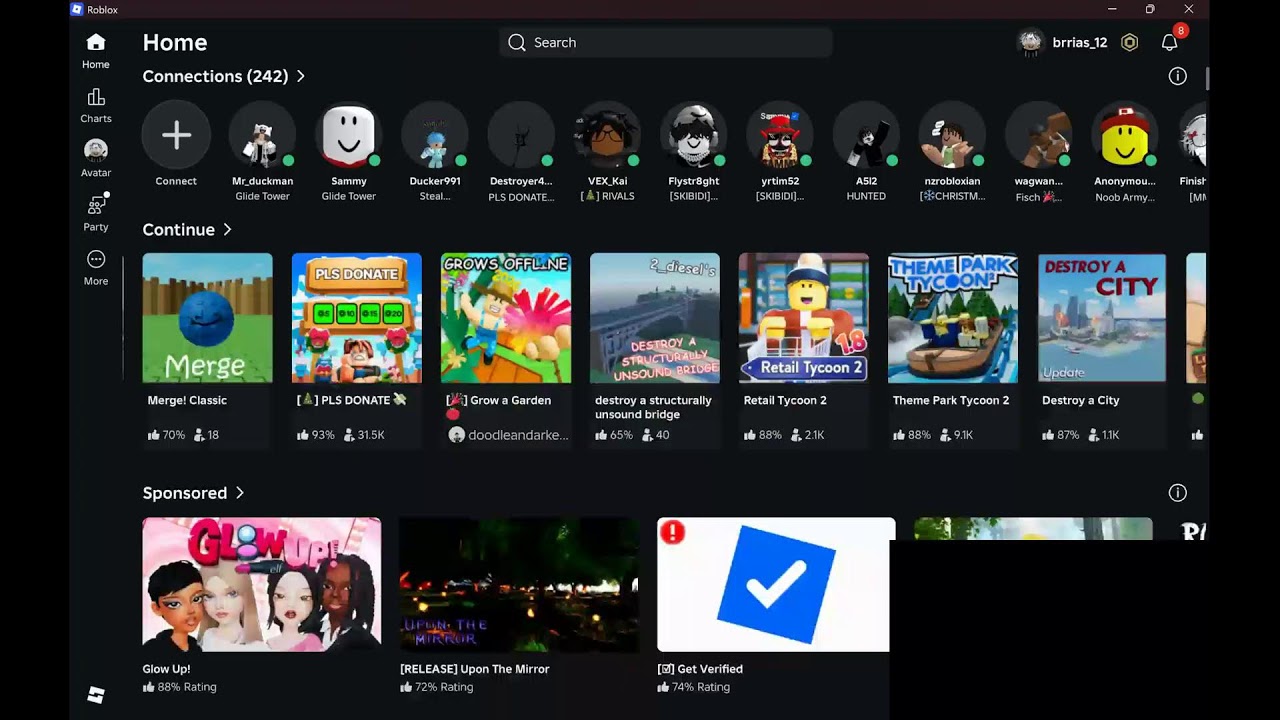Click the Roblox logo at sidebar bottom

pos(96,695)
